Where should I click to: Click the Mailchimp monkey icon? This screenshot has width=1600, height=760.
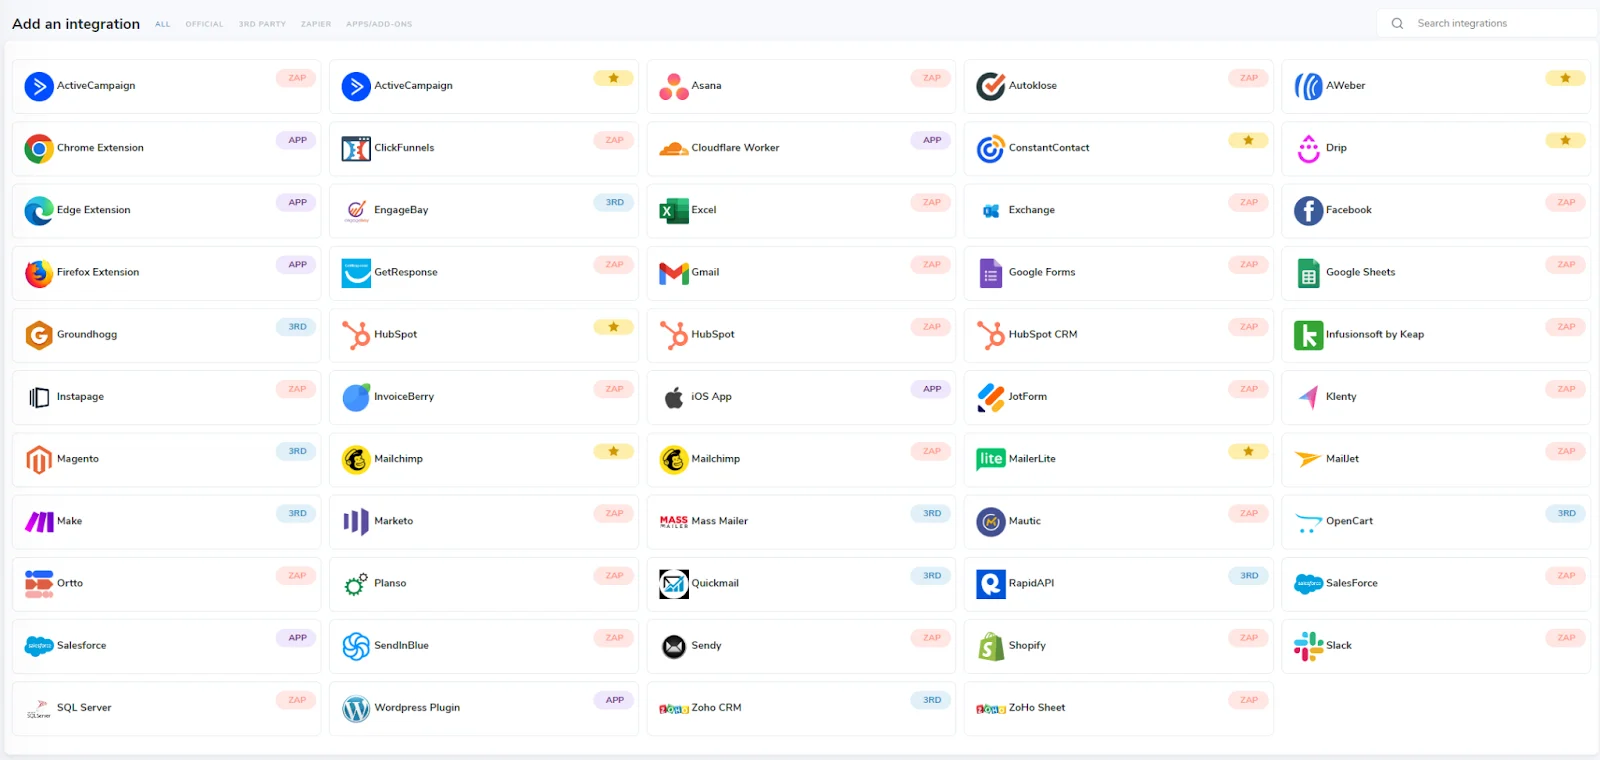355,459
